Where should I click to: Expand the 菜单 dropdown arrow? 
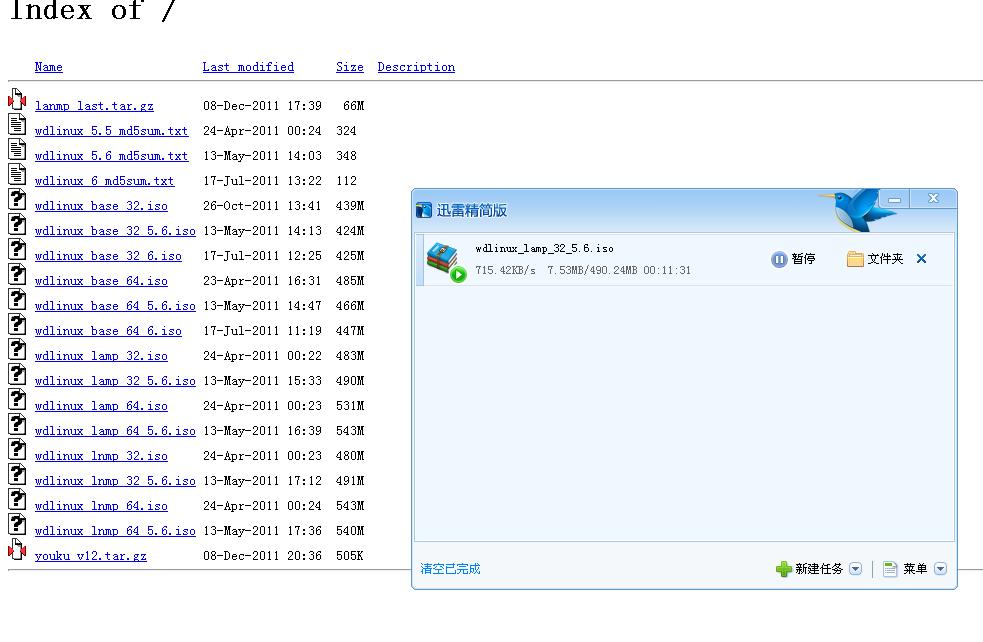coord(940,569)
